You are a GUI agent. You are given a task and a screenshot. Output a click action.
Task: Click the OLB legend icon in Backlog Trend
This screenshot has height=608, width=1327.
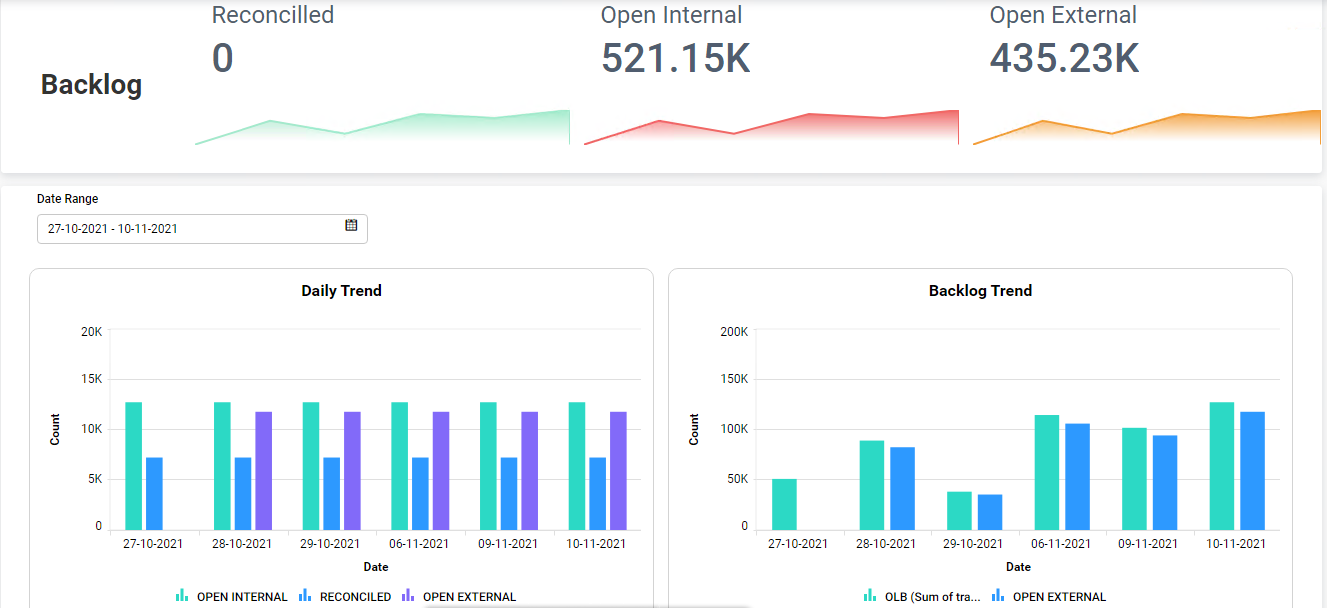point(870,596)
